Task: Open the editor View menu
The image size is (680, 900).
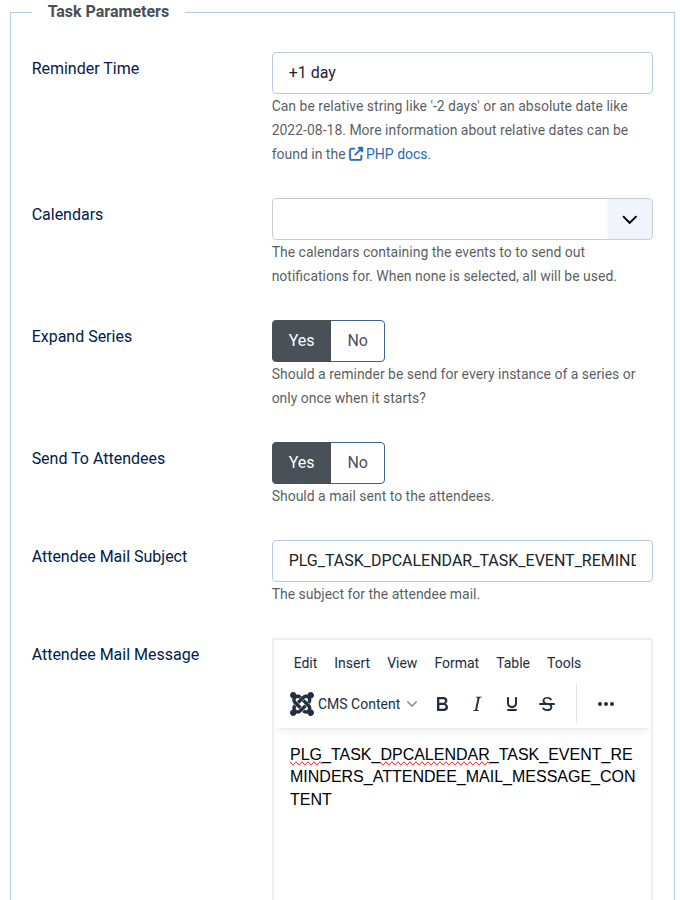Action: pos(402,663)
